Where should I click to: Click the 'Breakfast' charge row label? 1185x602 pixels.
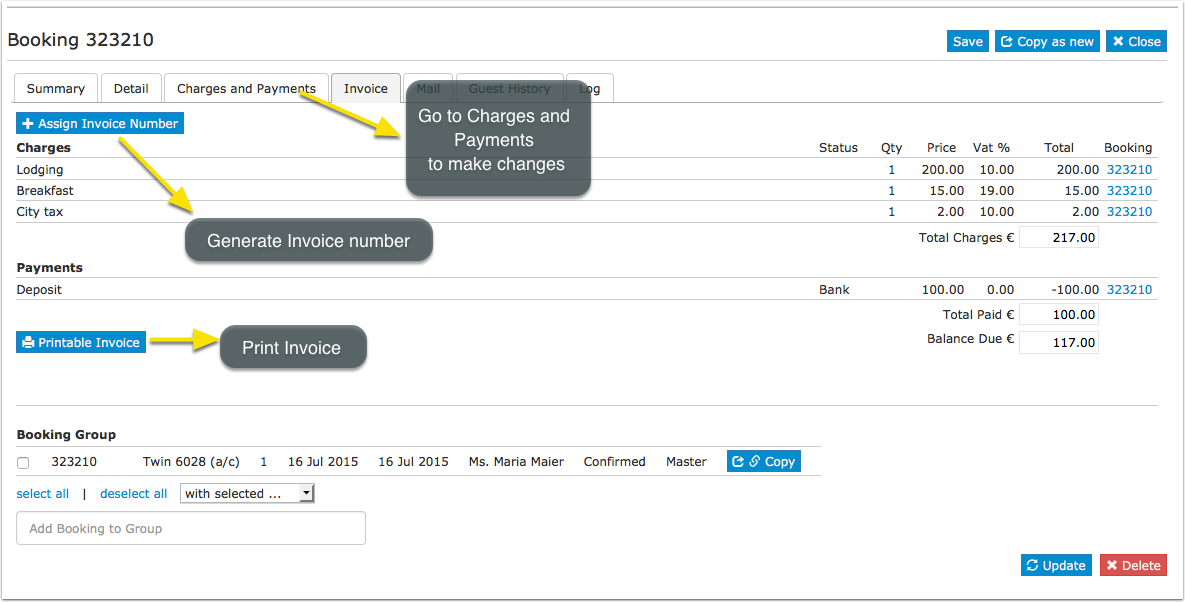(45, 190)
